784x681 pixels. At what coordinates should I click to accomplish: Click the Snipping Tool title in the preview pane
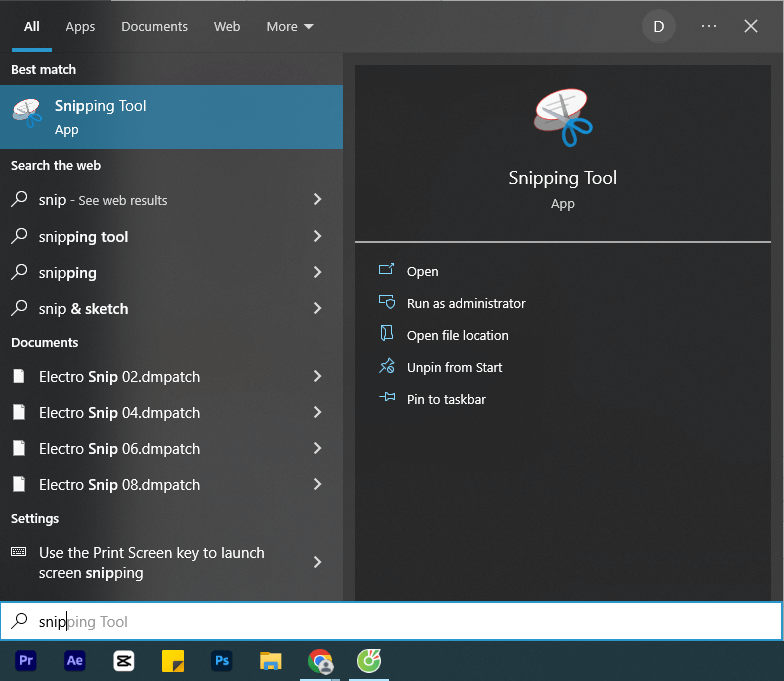(x=562, y=178)
